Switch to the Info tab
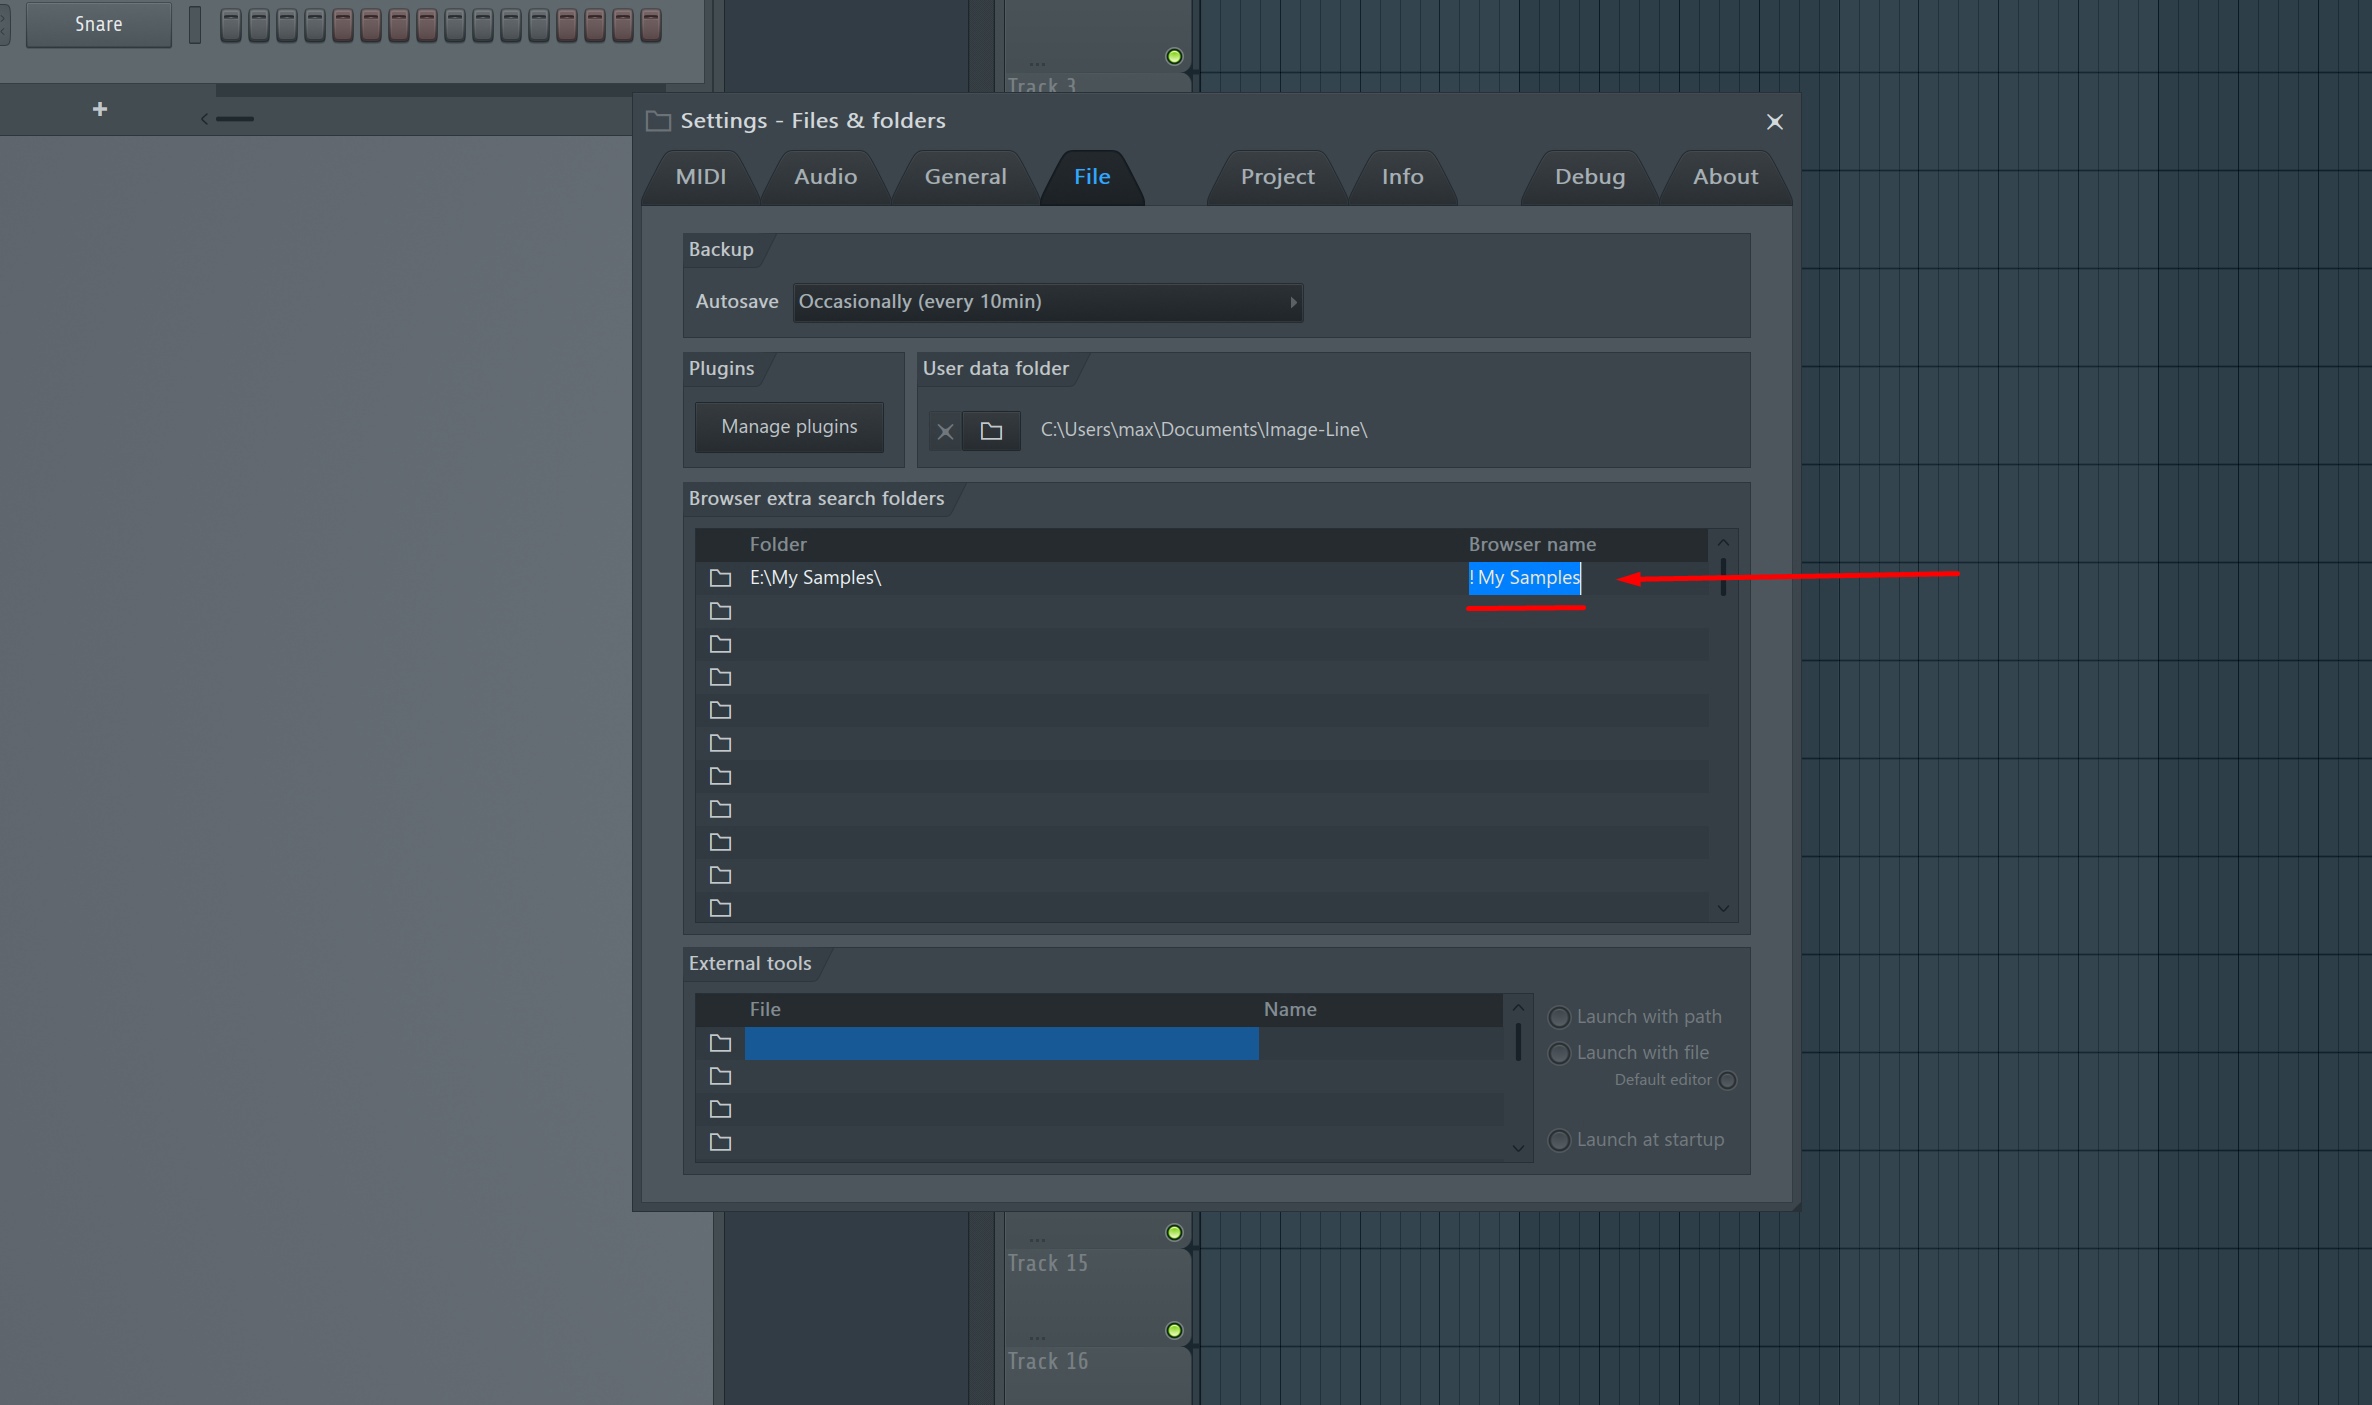Viewport: 2372px width, 1405px height. (1402, 177)
